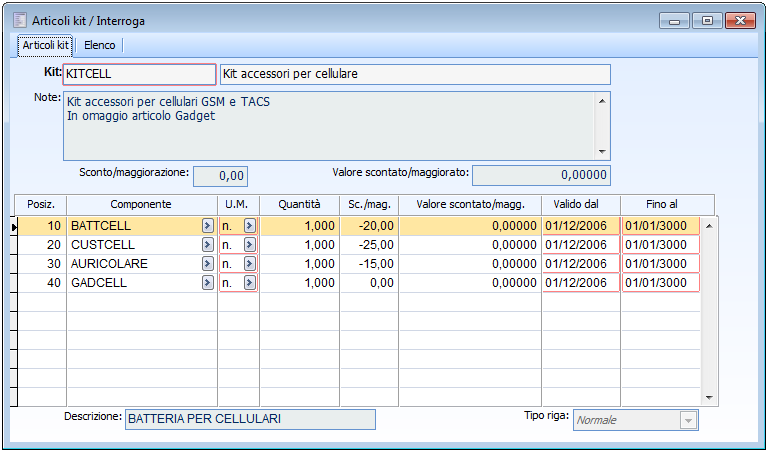
Task: Open lookup button next to GADCELL component
Action: click(x=208, y=283)
